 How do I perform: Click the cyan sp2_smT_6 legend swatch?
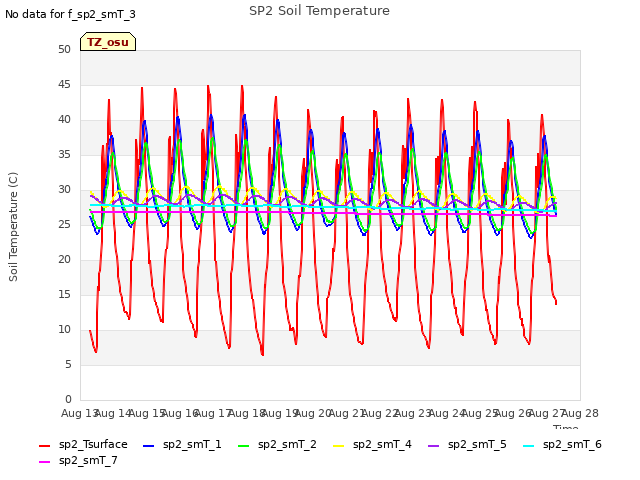pyautogui.click(x=528, y=446)
